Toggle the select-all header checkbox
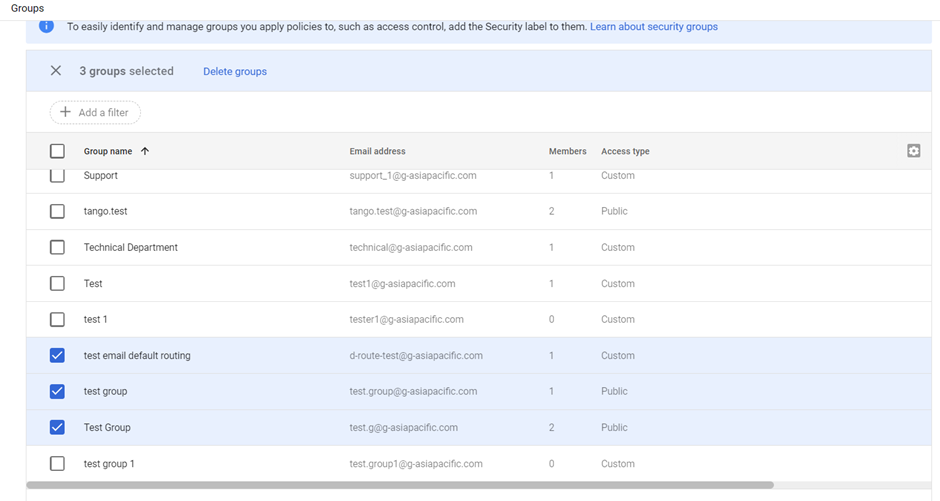 point(57,151)
